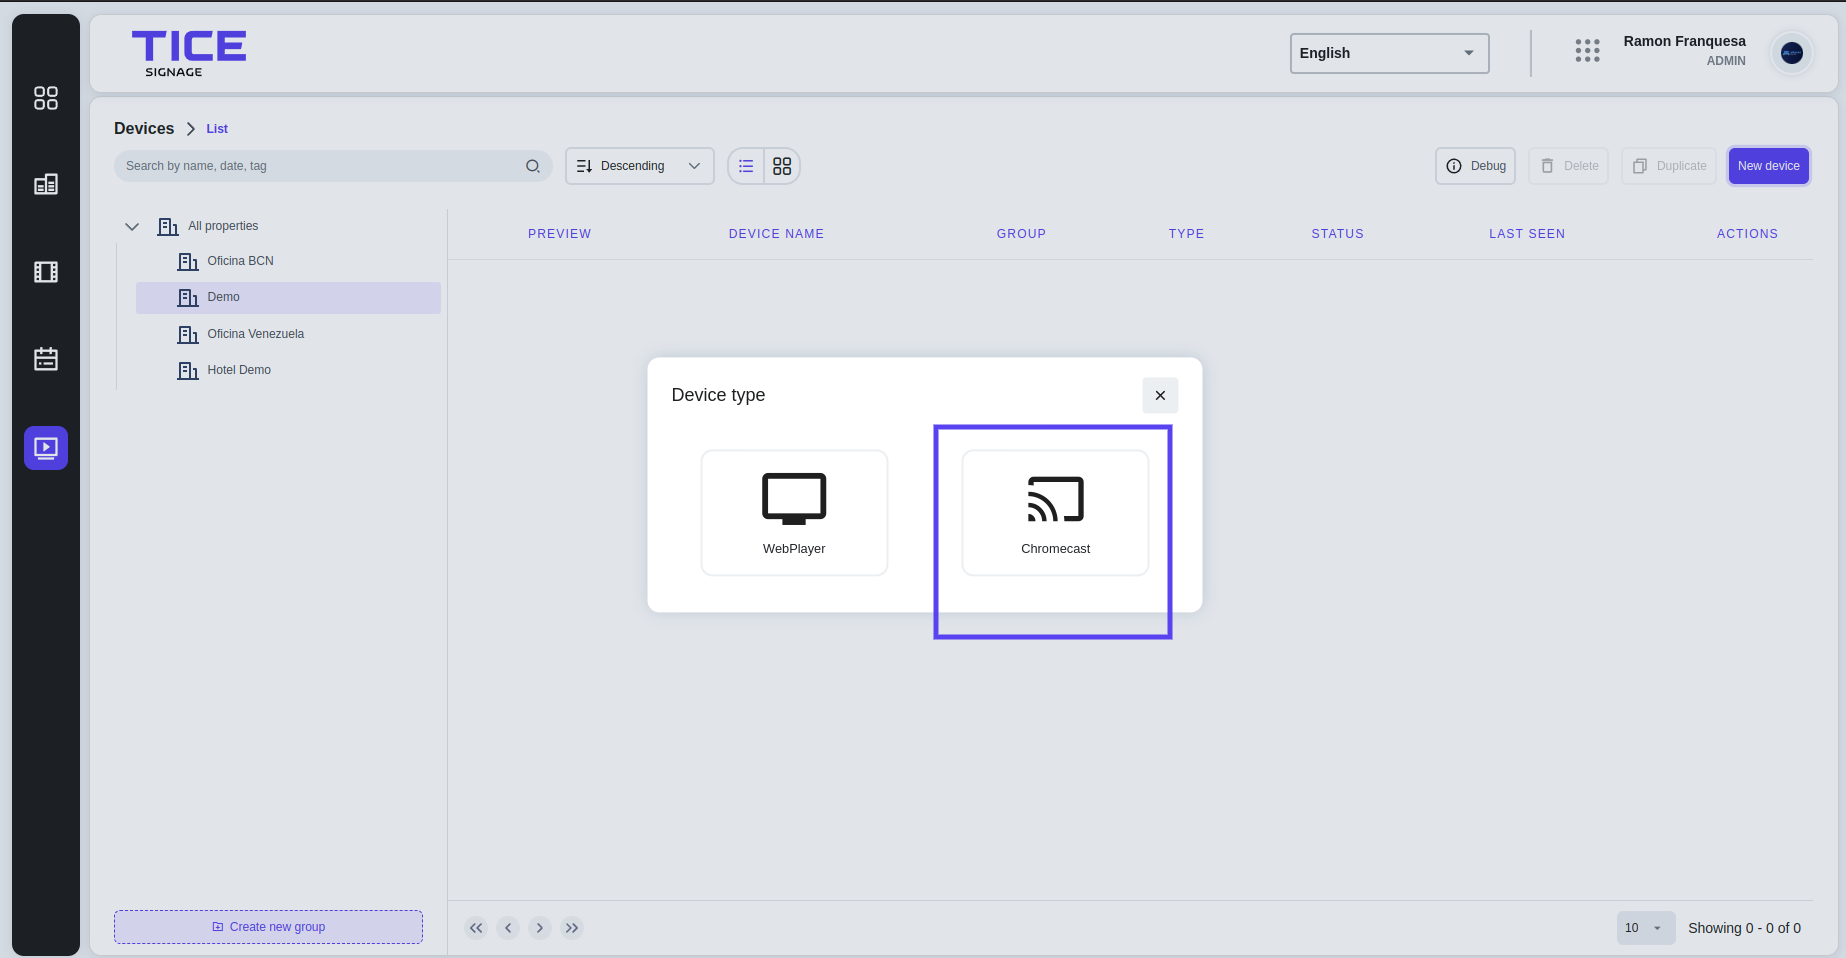Open the Descending sort order dropdown
The height and width of the screenshot is (958, 1846).
coord(639,166)
